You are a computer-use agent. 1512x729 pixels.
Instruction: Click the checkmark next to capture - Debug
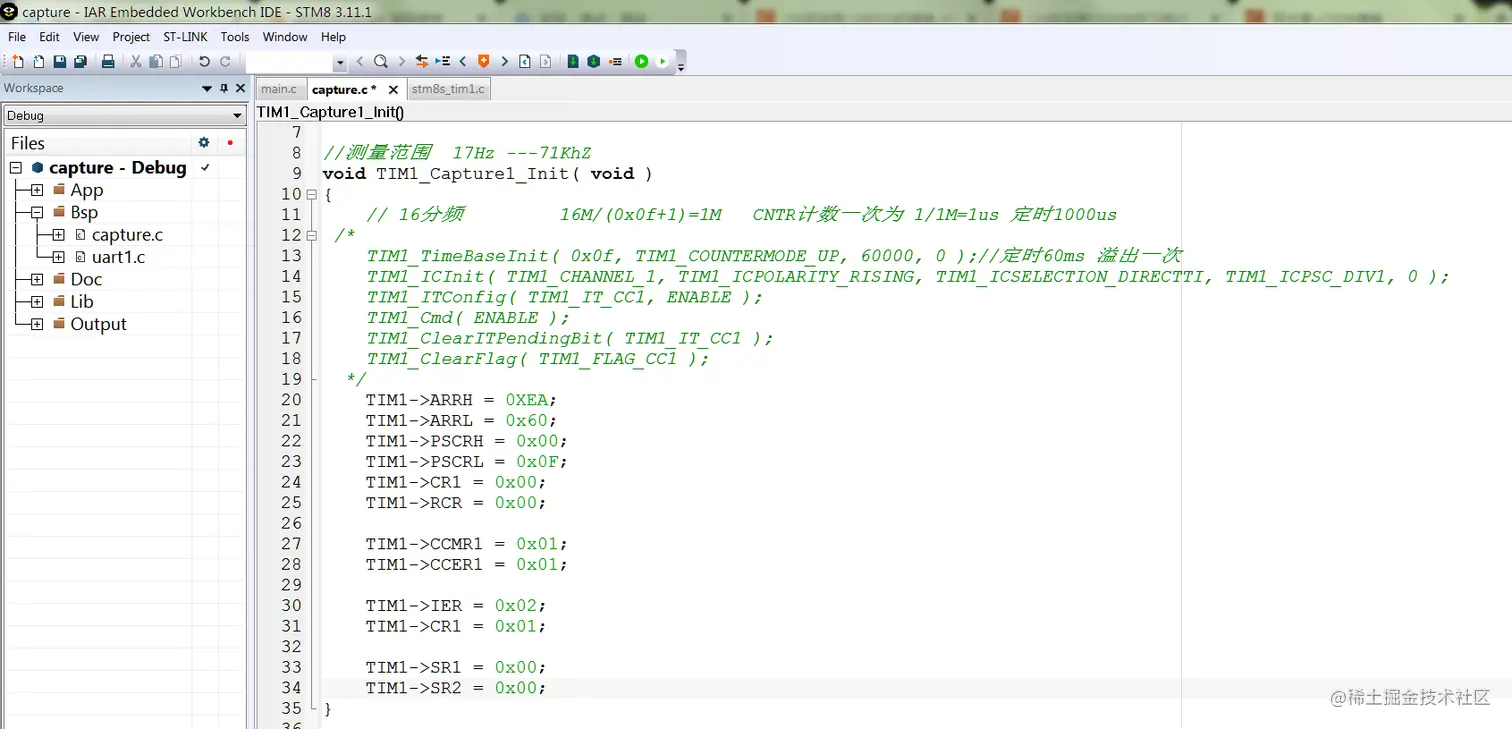205,168
